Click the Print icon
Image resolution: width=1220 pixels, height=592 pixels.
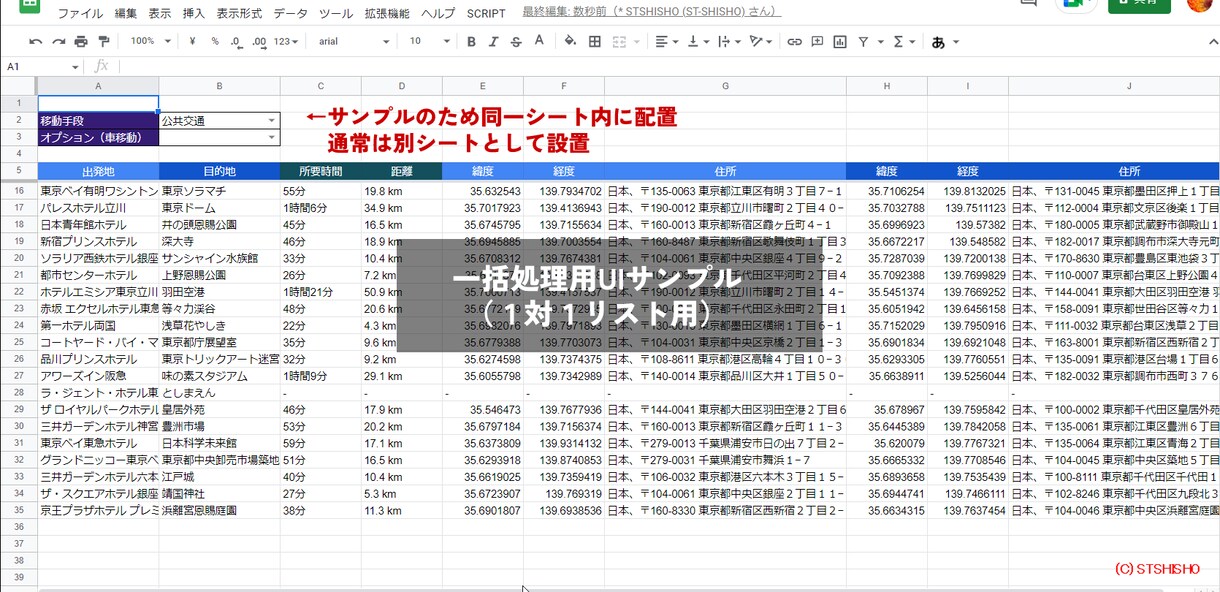pos(80,41)
